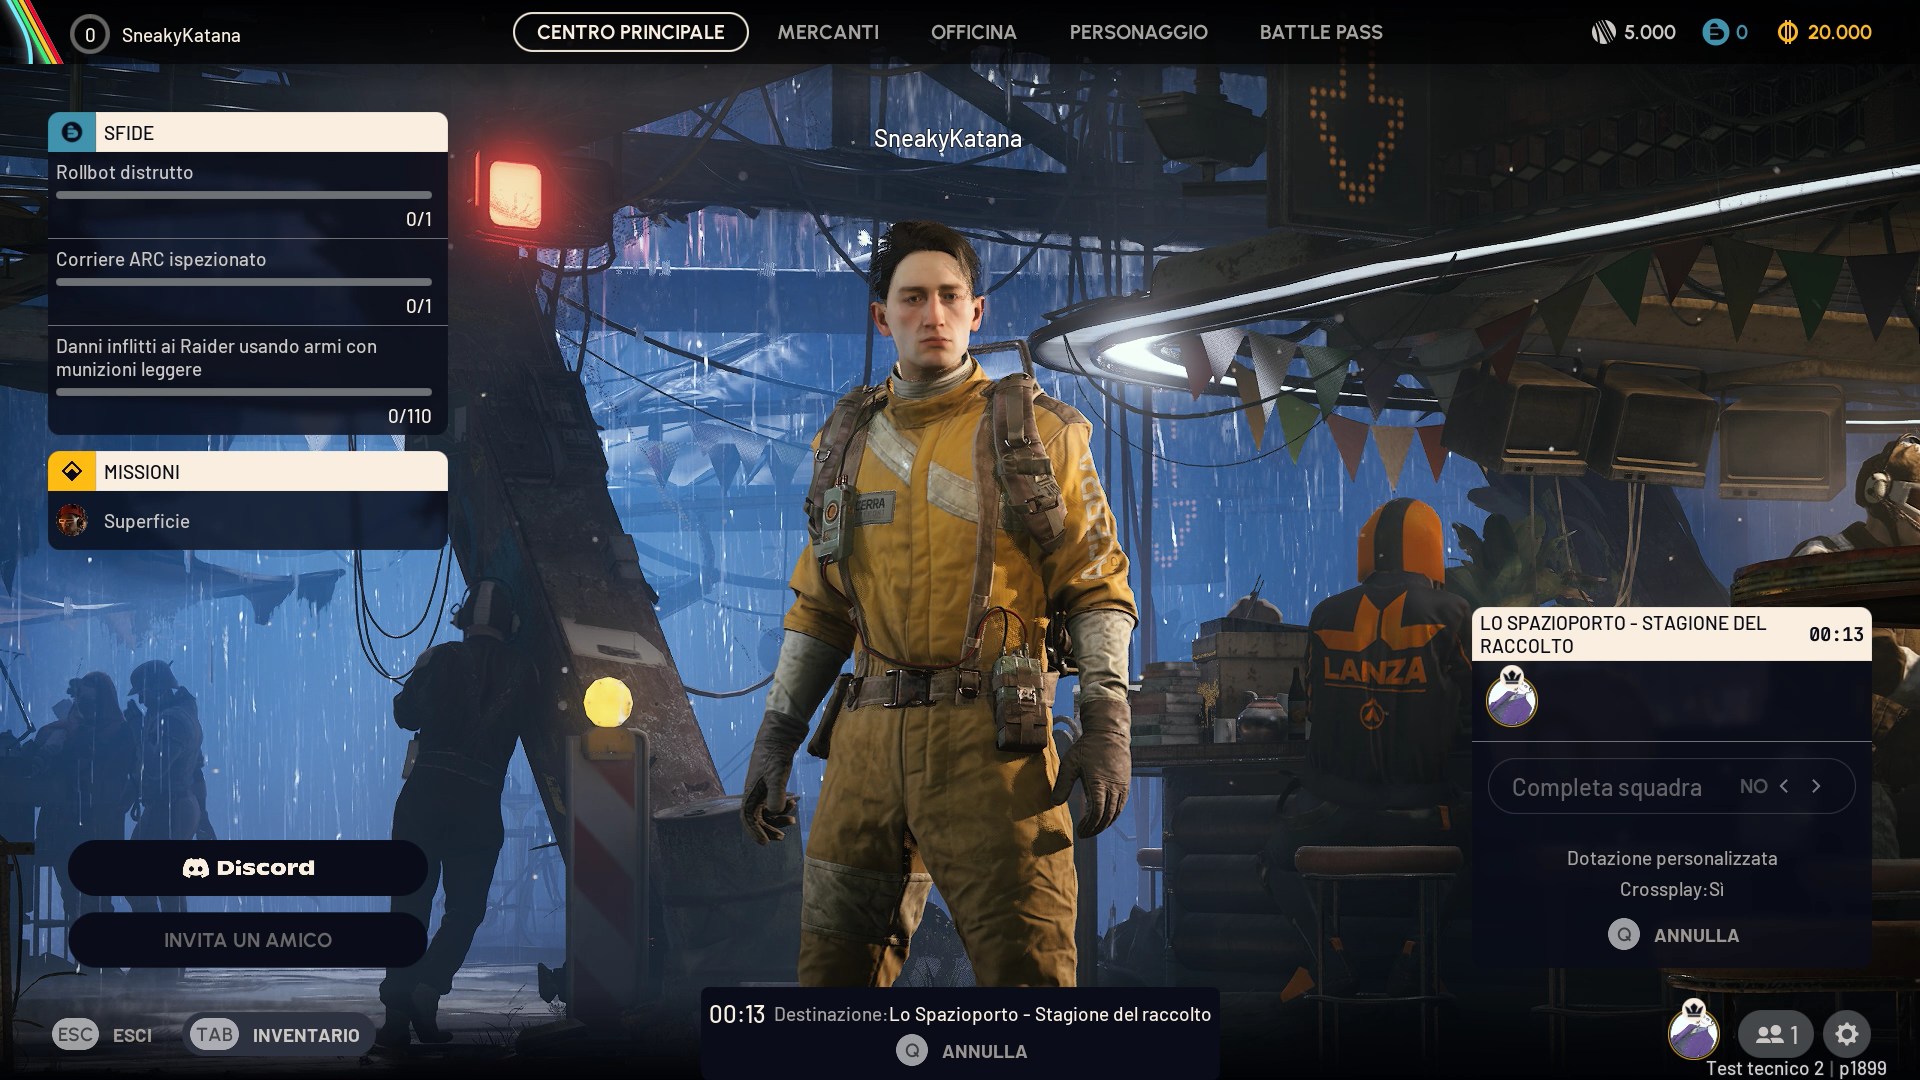Viewport: 1920px width, 1080px height.
Task: Click the Missioni yellow diamond icon
Action: [72, 471]
